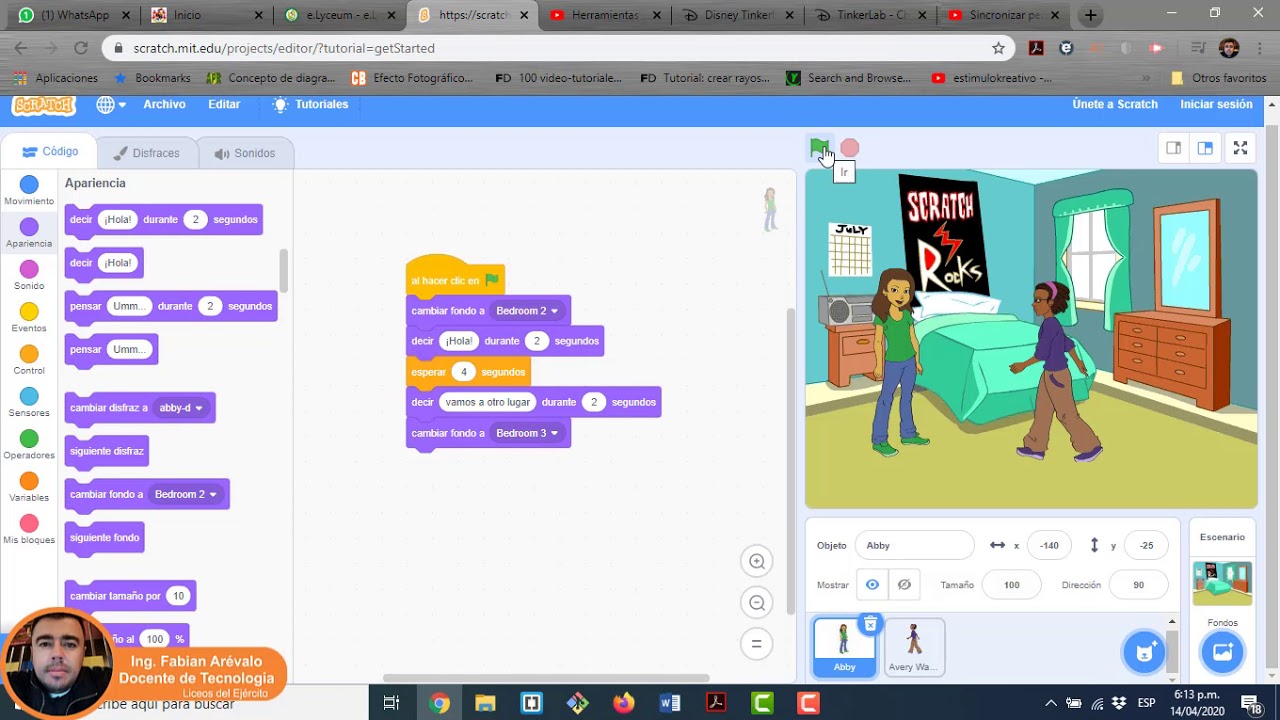This screenshot has width=1280, height=720.
Task: Select Operadores block category
Action: (x=29, y=445)
